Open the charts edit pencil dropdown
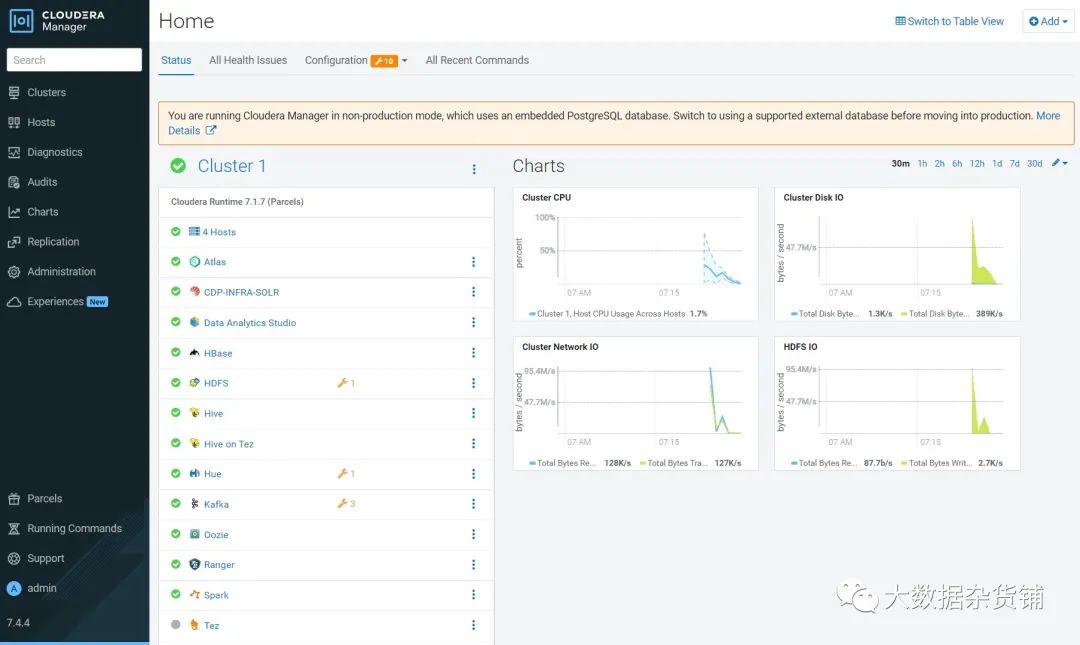This screenshot has width=1080, height=645. coord(1059,163)
